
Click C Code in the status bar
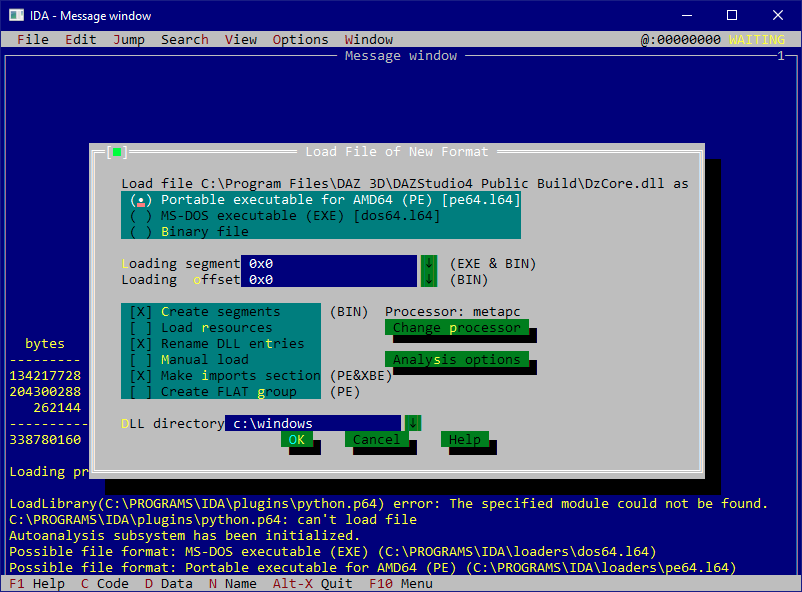click(104, 583)
